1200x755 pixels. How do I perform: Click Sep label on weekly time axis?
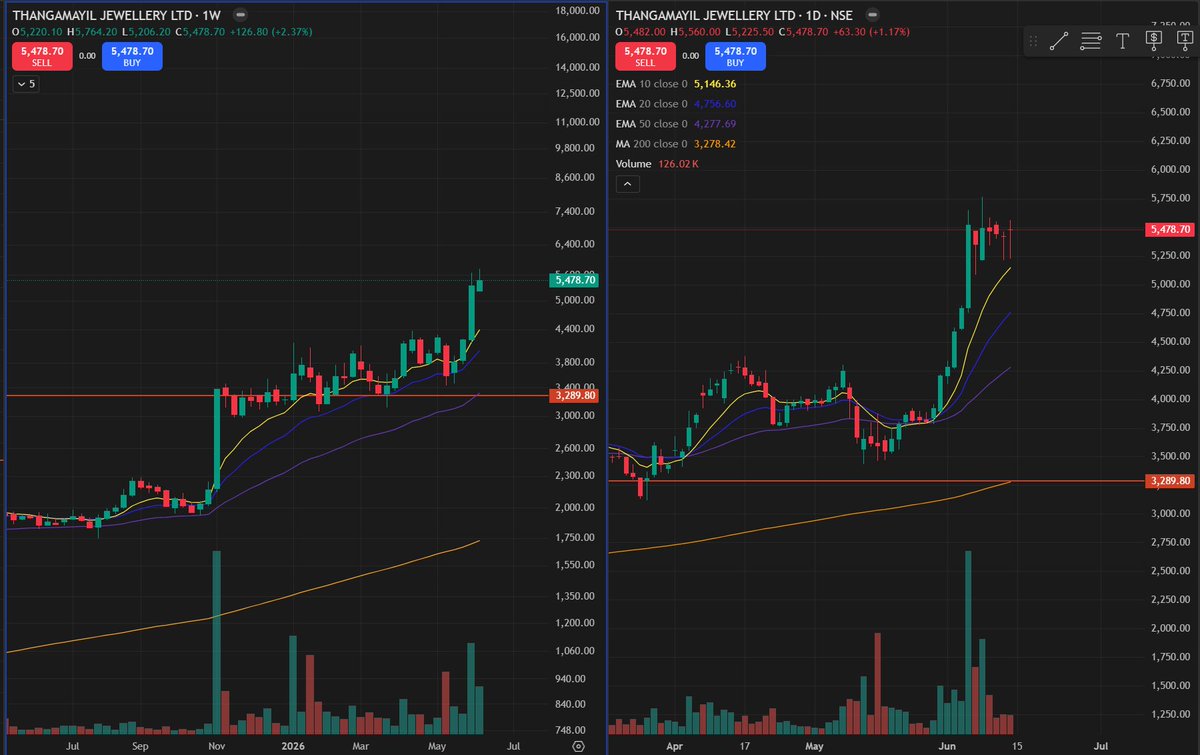(140, 746)
